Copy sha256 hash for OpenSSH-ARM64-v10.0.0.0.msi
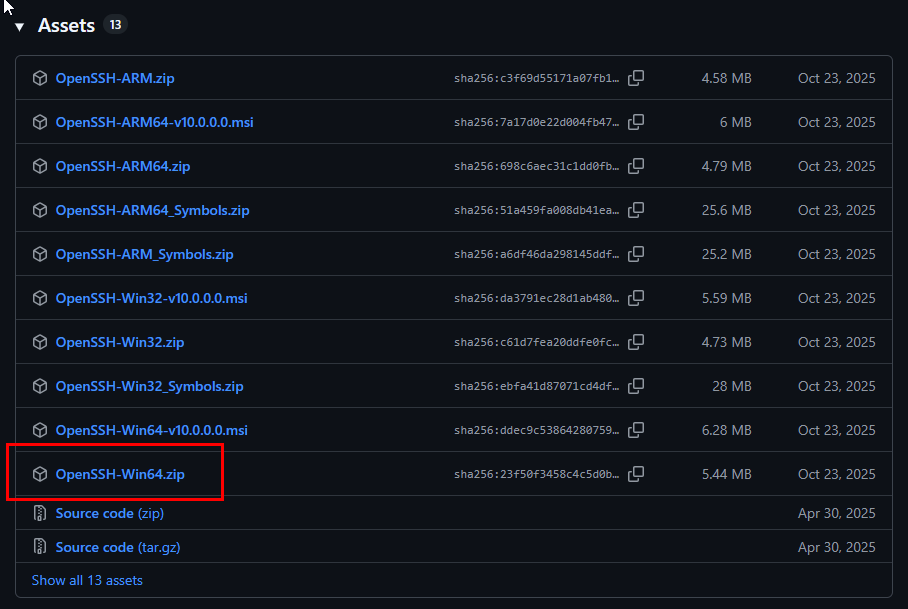 click(x=636, y=122)
